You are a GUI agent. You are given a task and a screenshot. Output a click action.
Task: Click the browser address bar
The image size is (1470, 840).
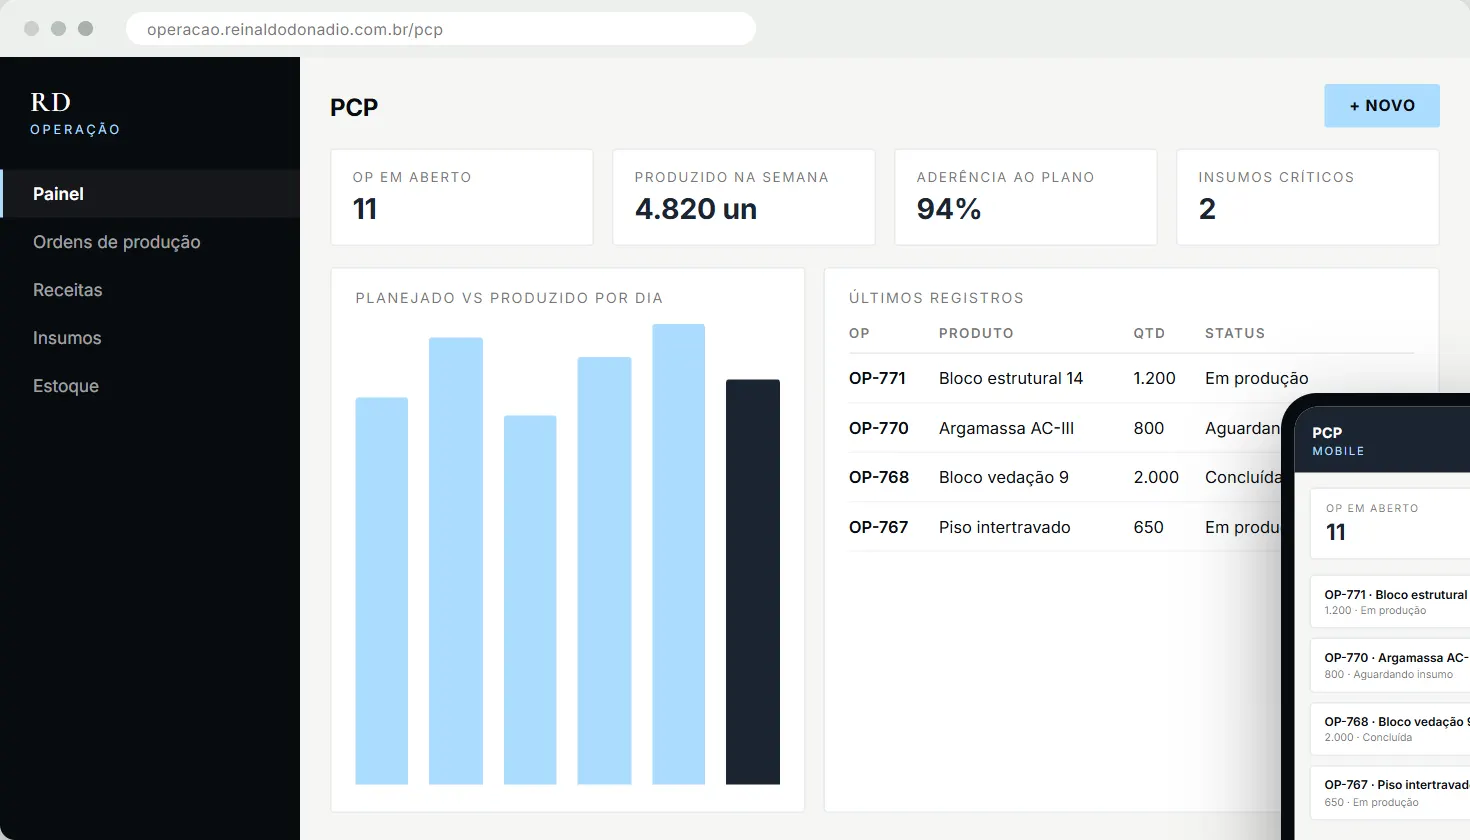coord(441,29)
